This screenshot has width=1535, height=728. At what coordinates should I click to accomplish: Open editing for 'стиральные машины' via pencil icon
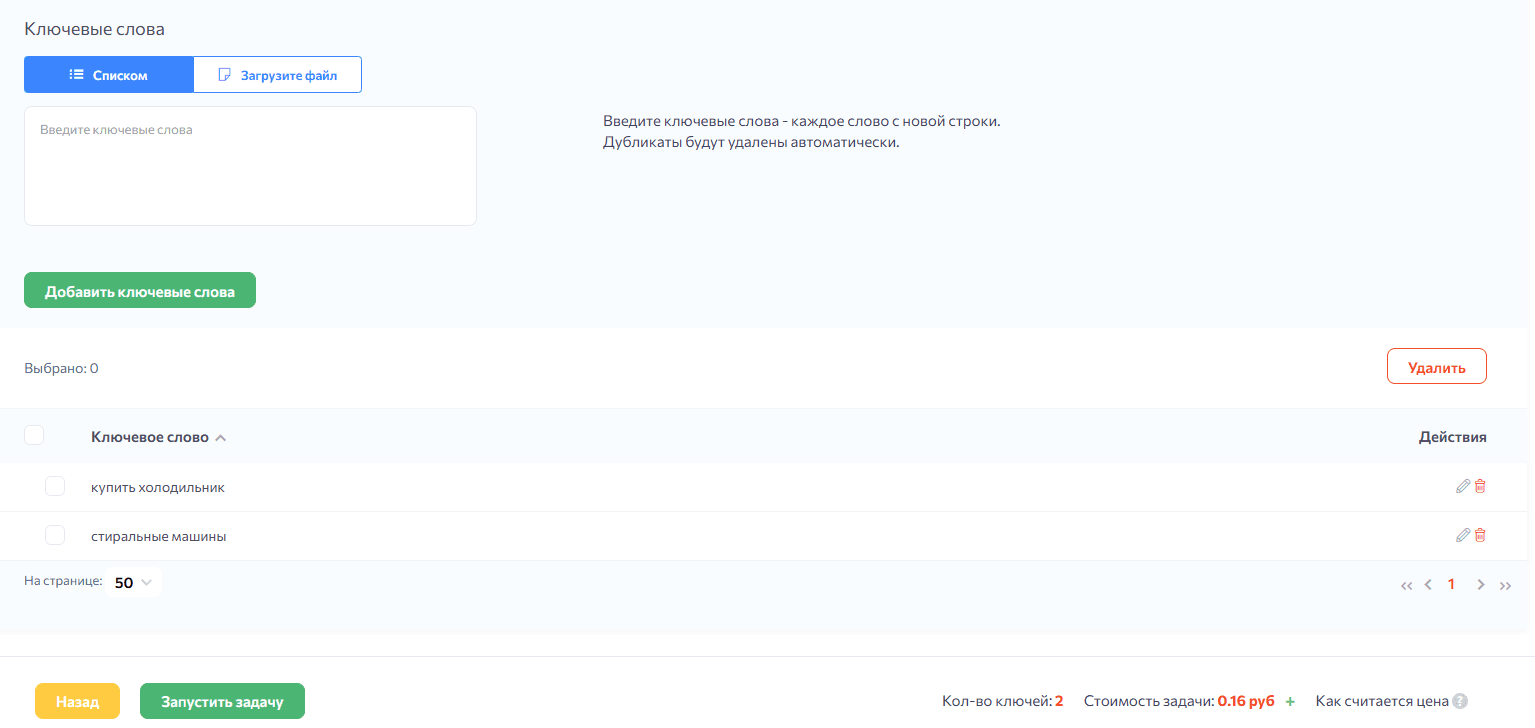[1463, 535]
